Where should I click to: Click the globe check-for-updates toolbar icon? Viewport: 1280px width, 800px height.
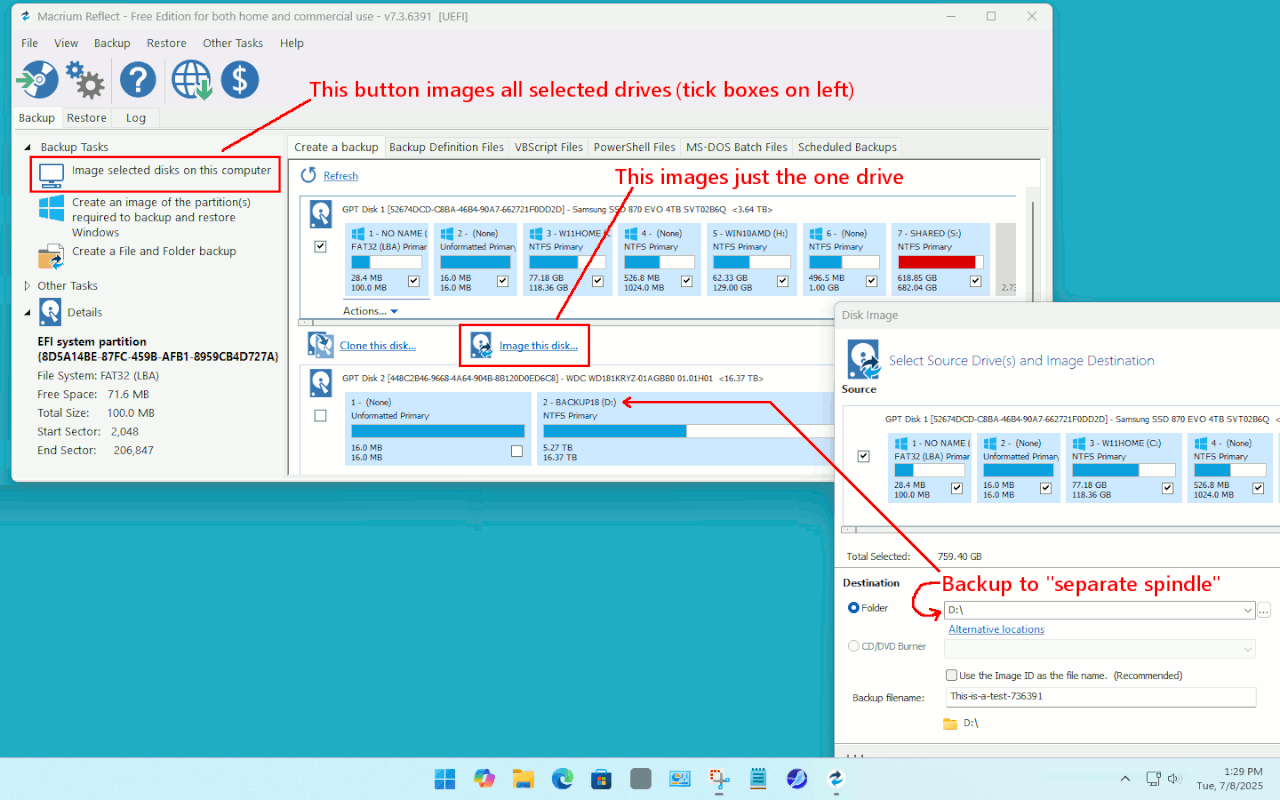(191, 80)
